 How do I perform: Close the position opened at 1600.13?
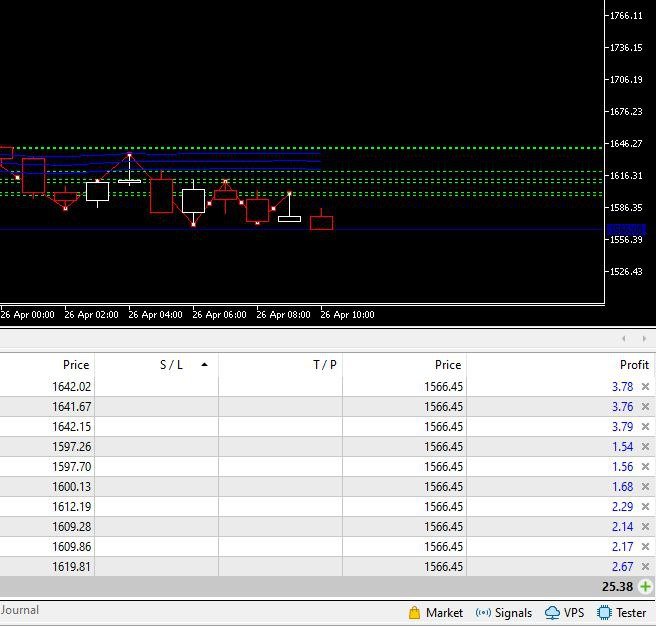645,487
